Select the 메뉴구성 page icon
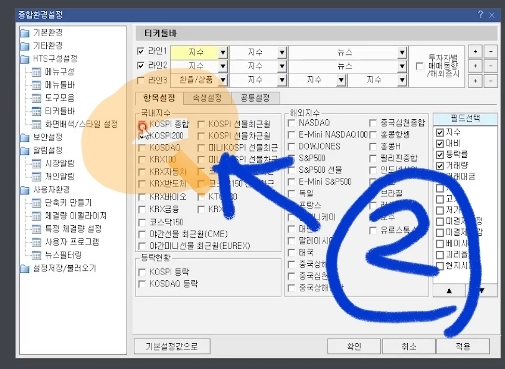505x369 pixels. (36, 72)
